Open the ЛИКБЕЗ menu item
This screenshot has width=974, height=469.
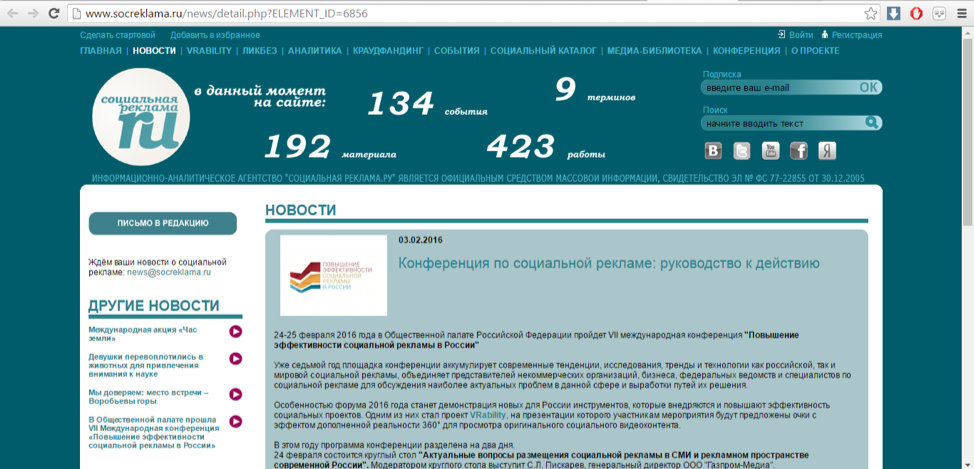pyautogui.click(x=260, y=51)
